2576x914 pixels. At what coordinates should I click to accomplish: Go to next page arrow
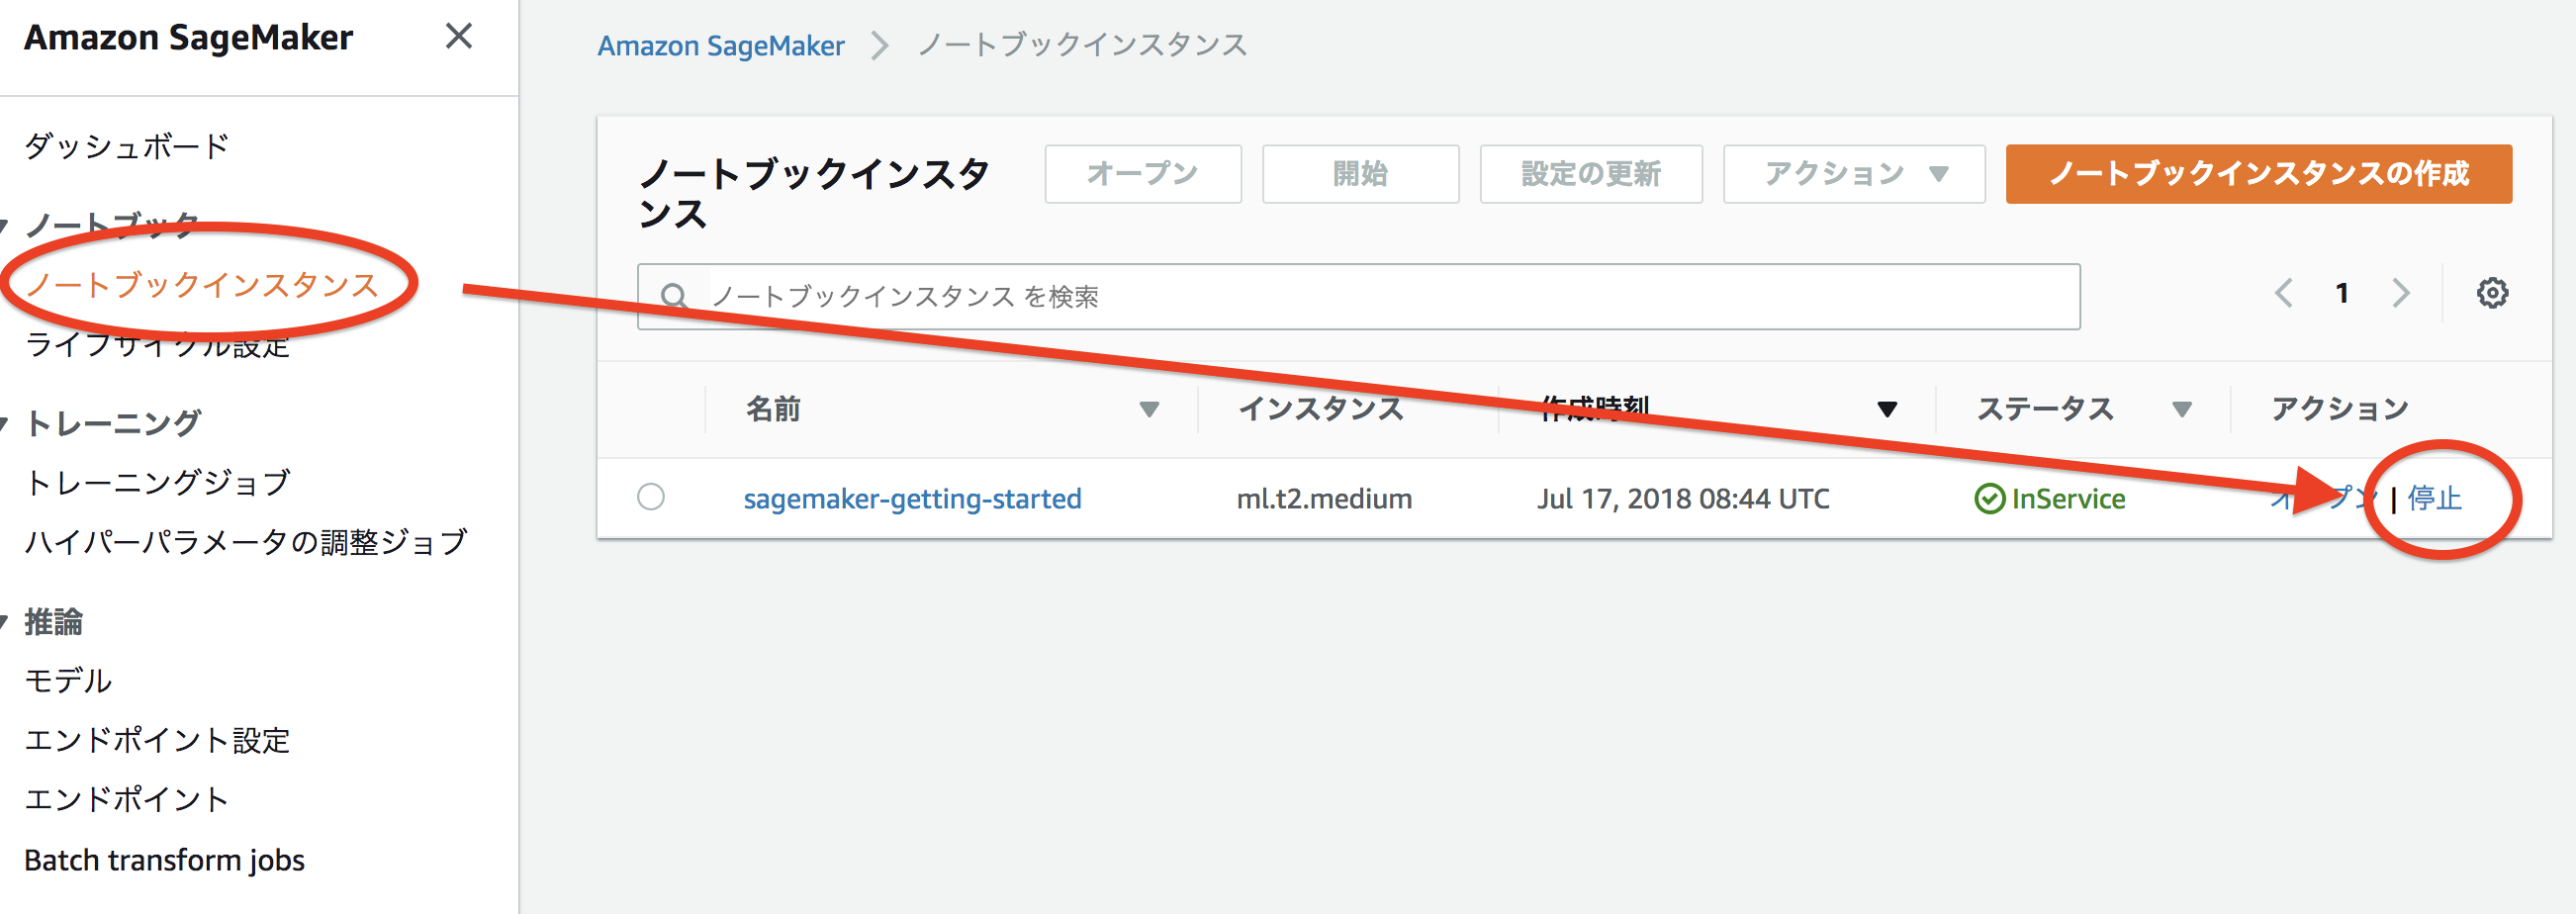tap(2401, 294)
